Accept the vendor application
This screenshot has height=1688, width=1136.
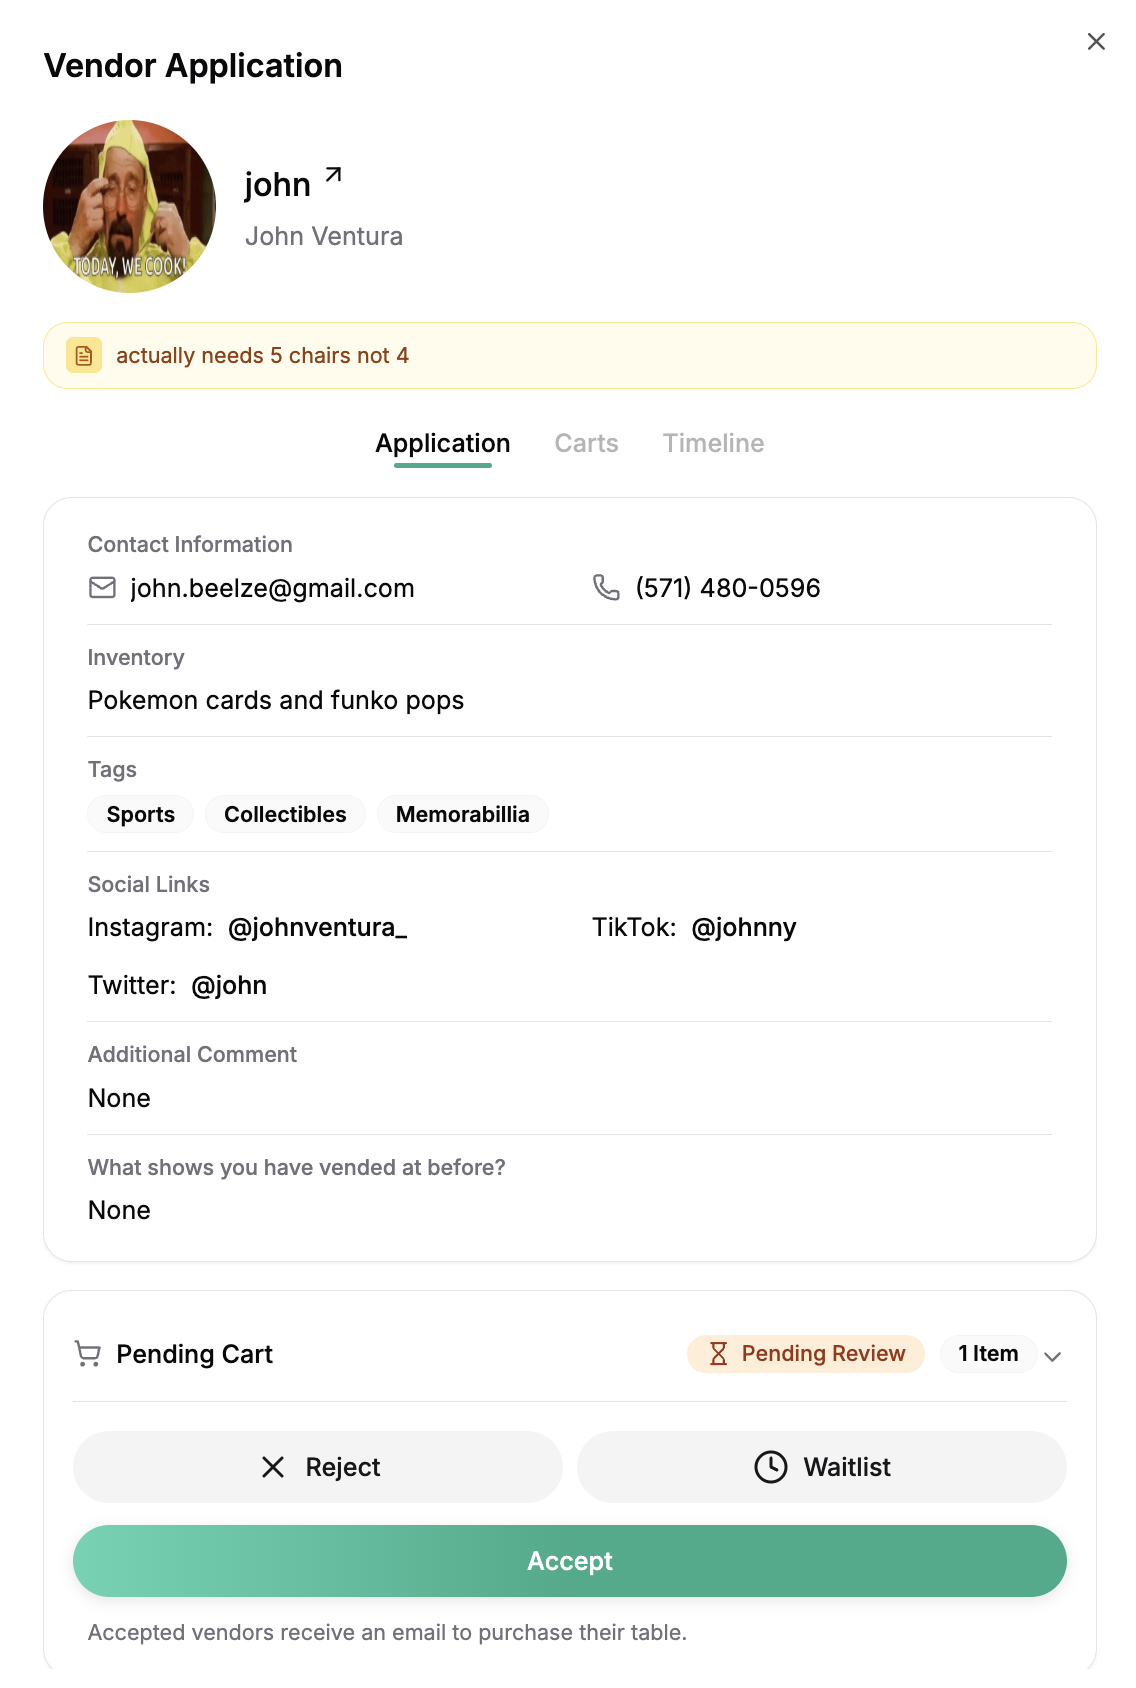569,1561
